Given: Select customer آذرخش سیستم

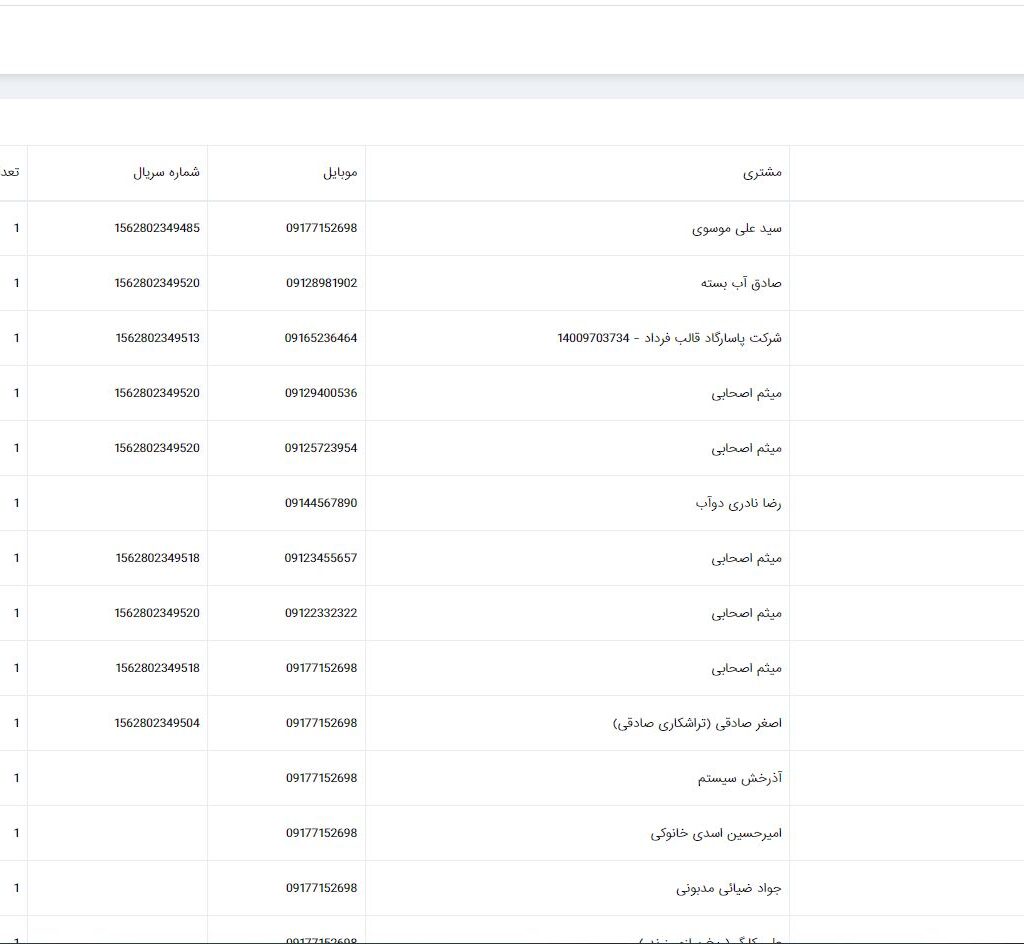Looking at the screenshot, I should coord(740,779).
